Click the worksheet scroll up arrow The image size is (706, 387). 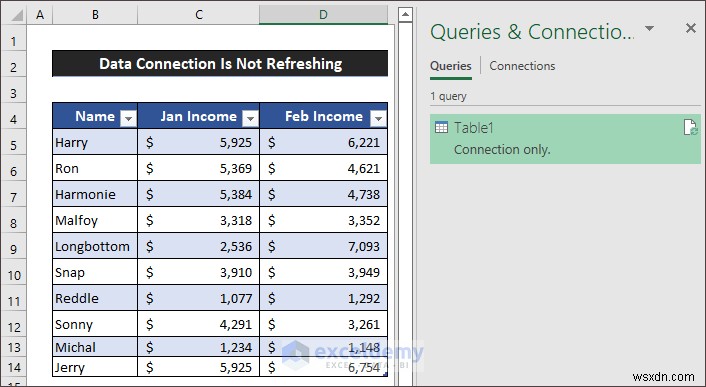[x=405, y=14]
